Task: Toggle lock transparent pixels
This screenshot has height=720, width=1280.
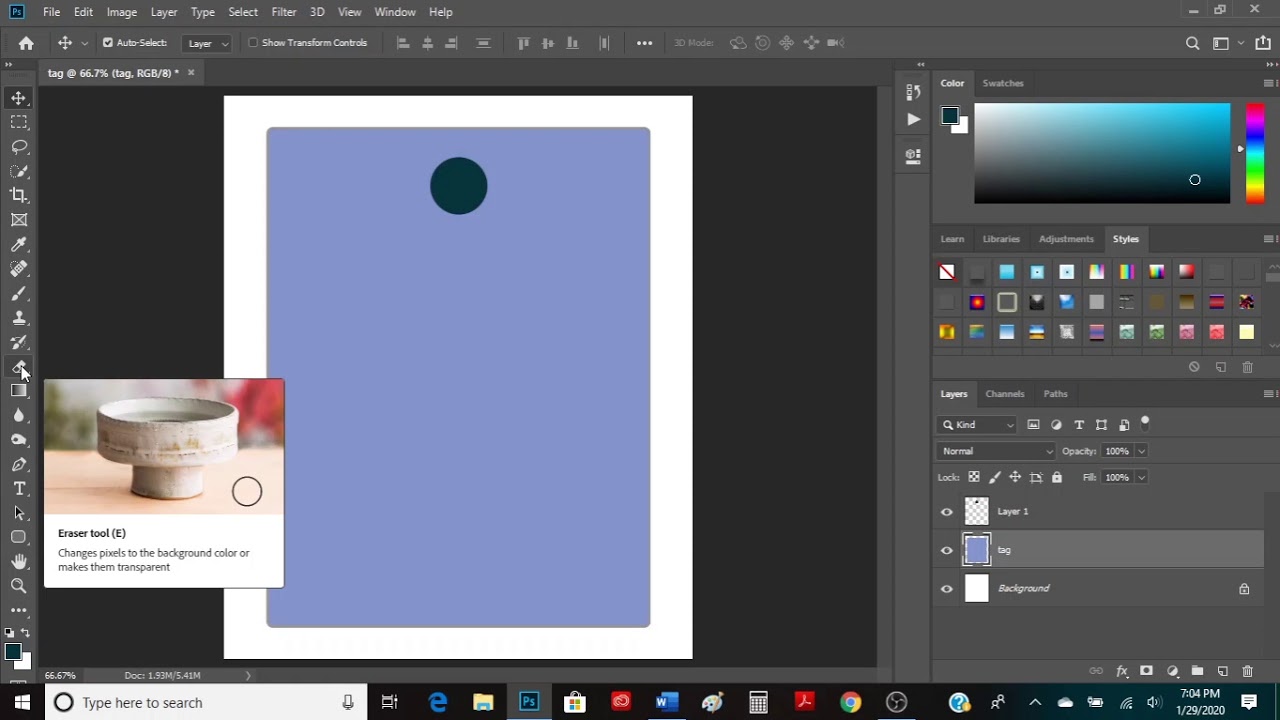Action: pos(974,478)
